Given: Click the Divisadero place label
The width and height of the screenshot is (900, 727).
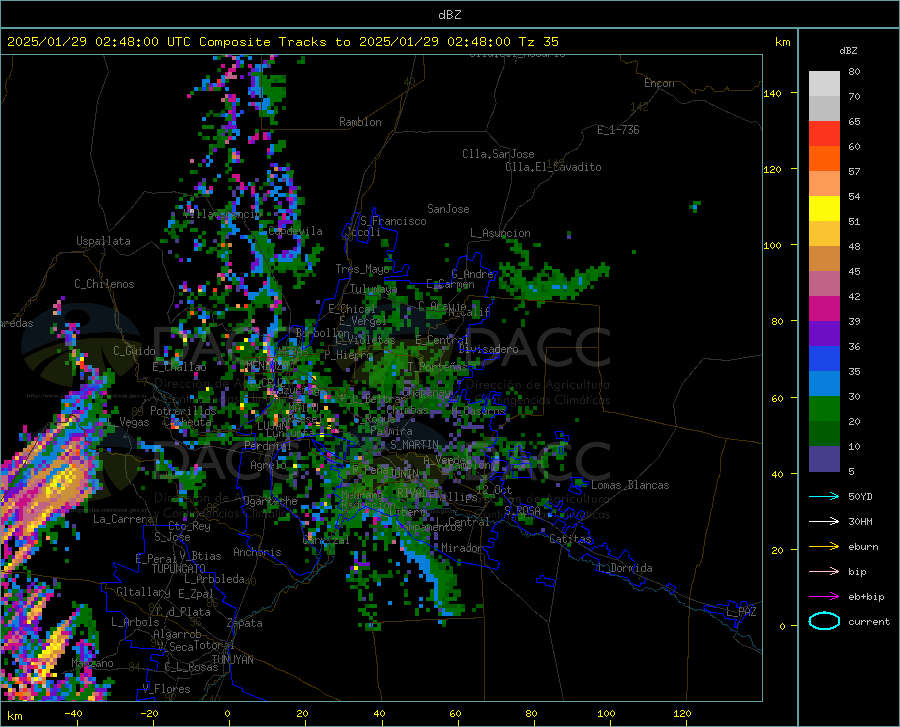Looking at the screenshot, I should [488, 349].
